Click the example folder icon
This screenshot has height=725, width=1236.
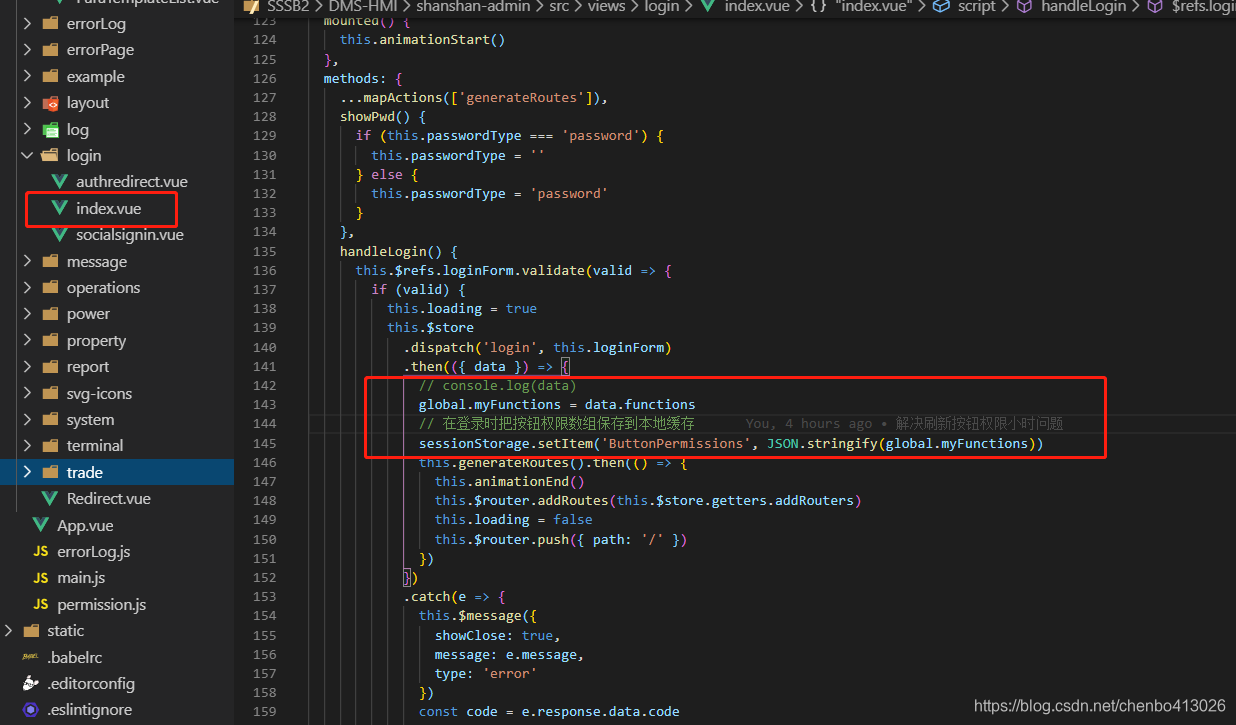pyautogui.click(x=50, y=77)
